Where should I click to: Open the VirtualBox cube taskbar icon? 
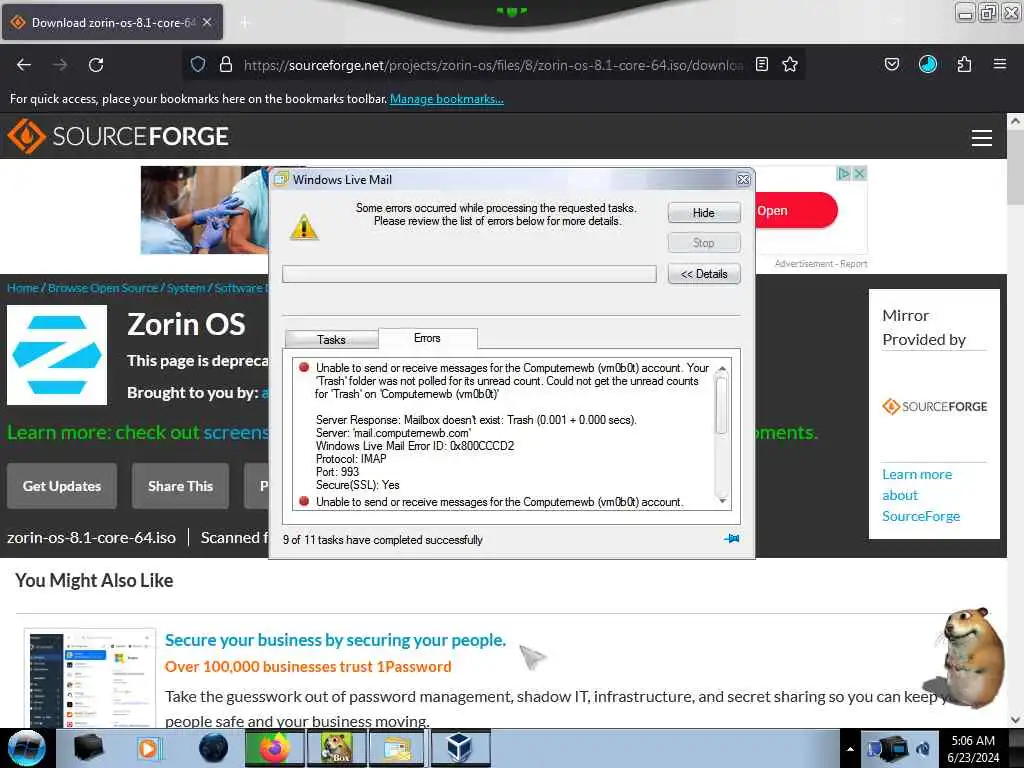pyautogui.click(x=460, y=748)
